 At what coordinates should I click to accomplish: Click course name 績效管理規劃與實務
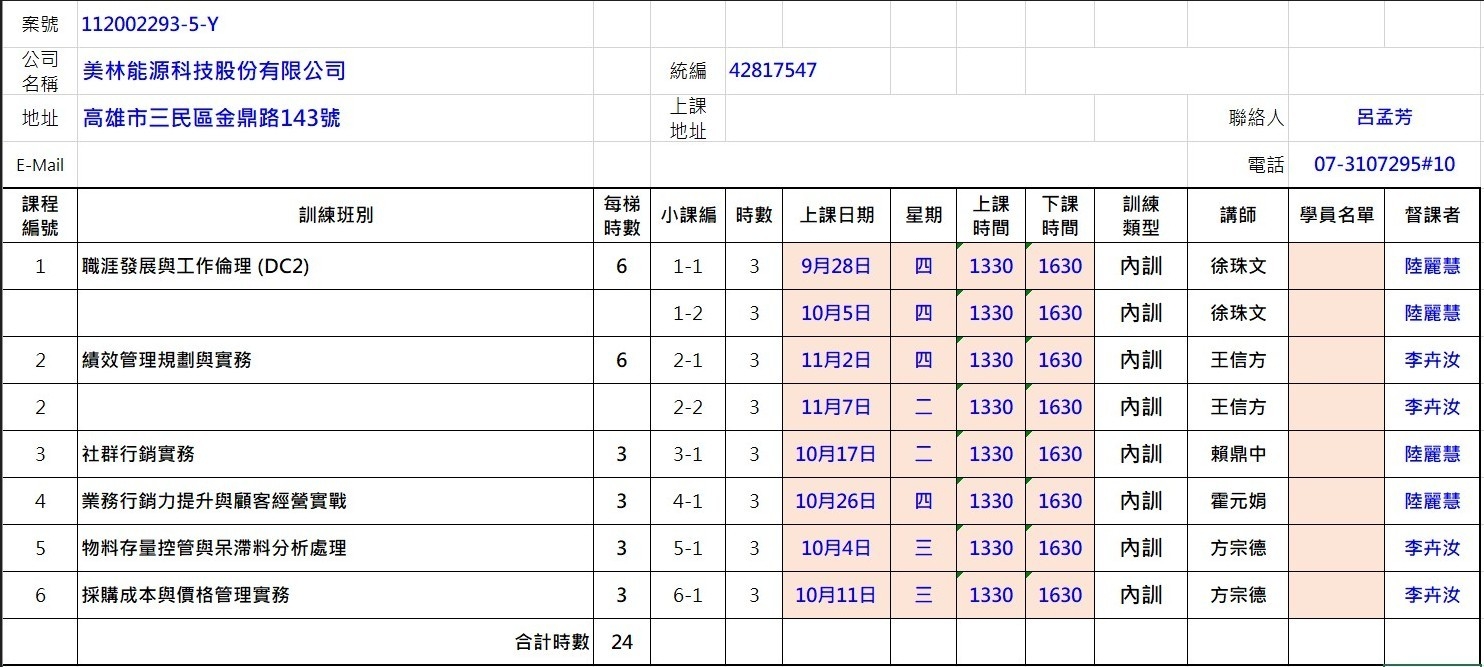(x=167, y=360)
